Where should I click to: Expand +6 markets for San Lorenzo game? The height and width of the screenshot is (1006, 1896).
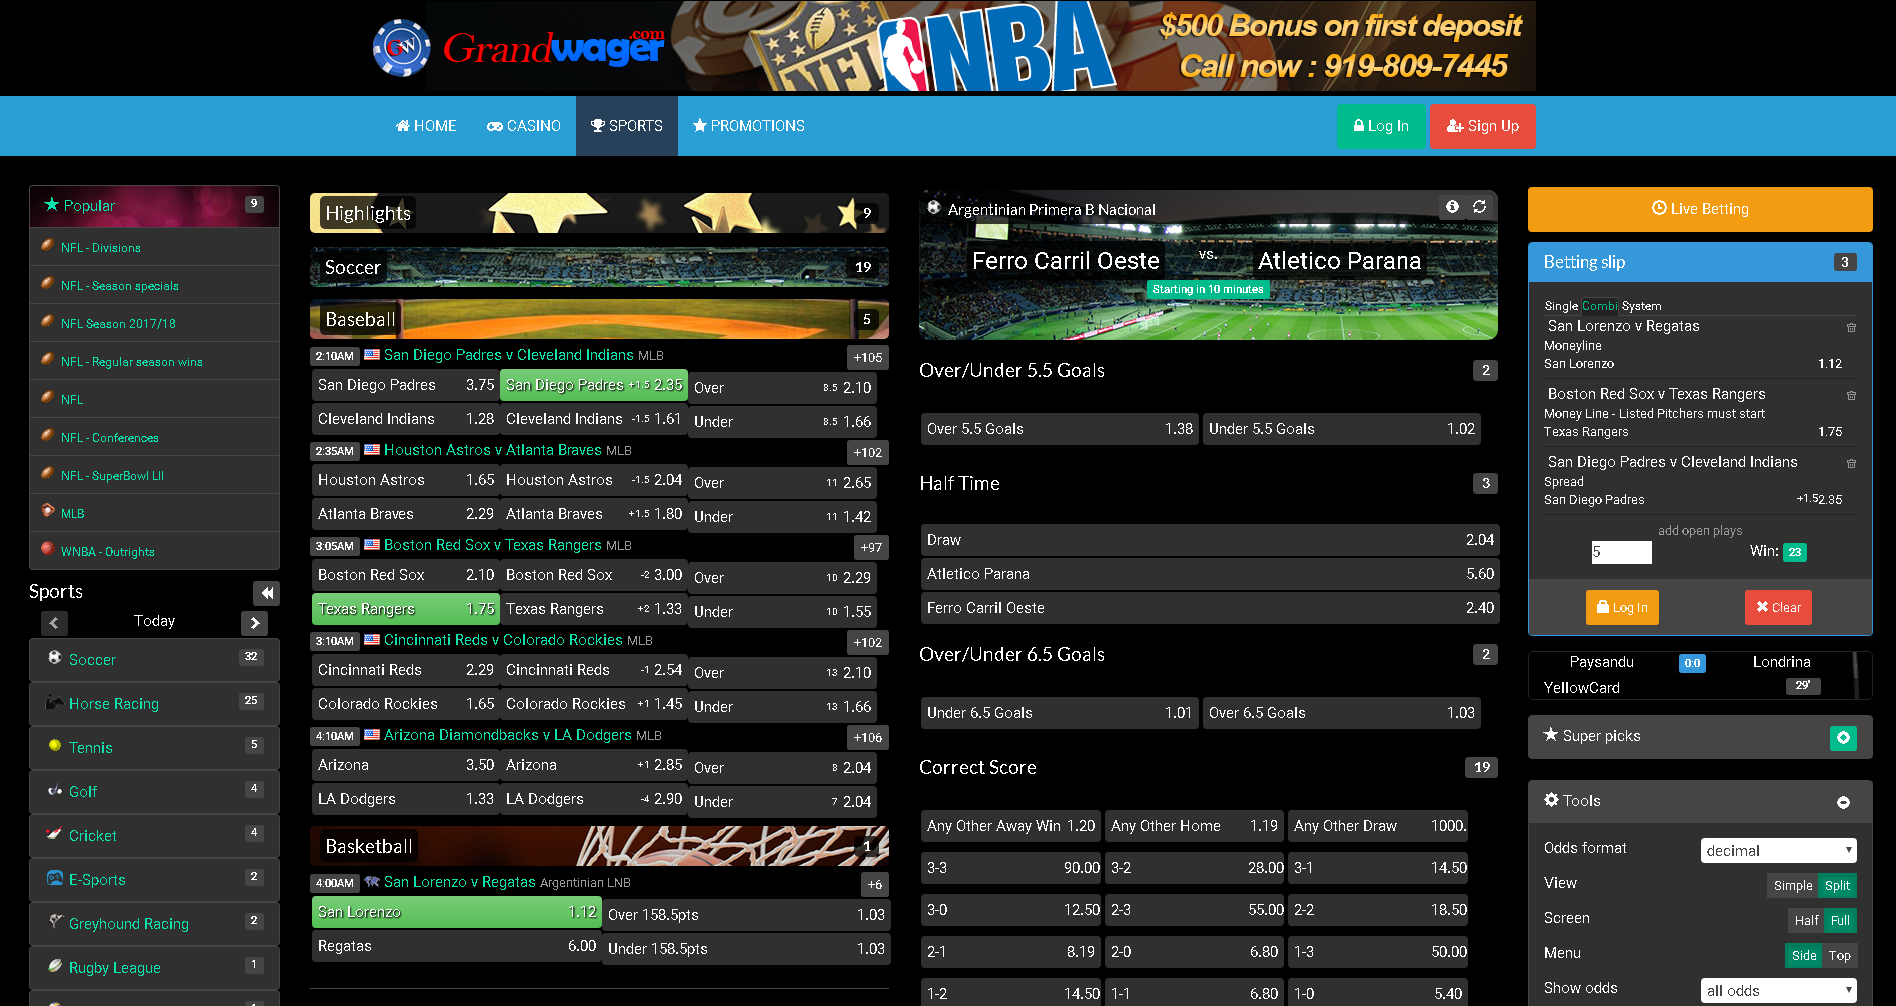click(x=874, y=884)
